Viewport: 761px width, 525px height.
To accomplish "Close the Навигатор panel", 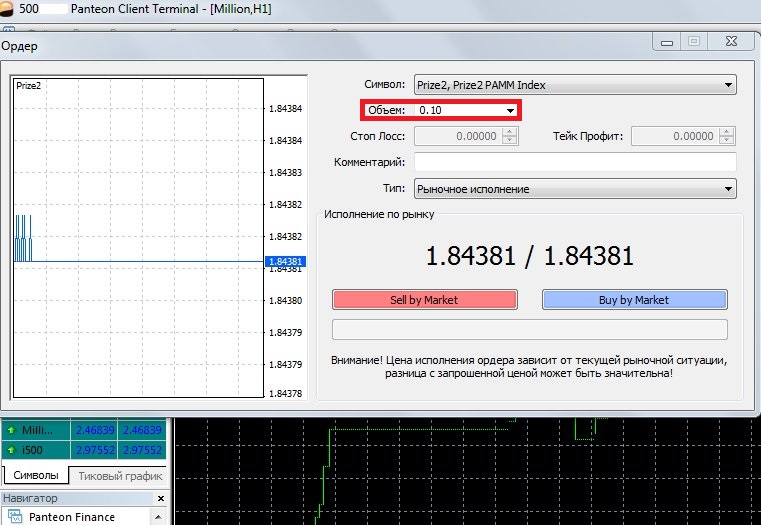I will (160, 498).
